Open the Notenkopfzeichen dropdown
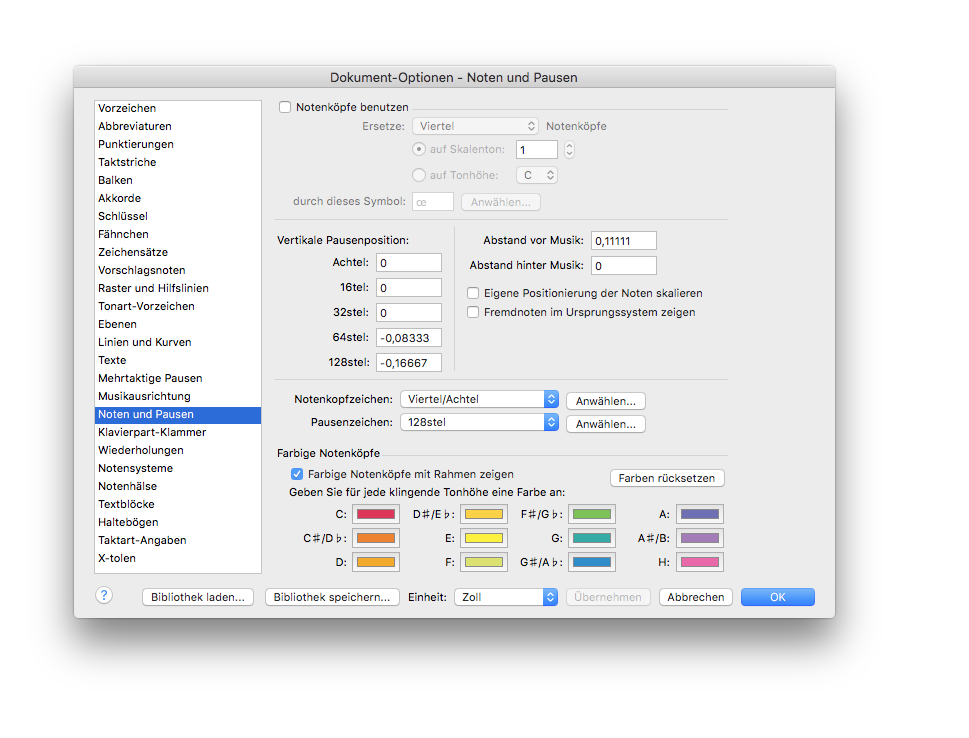This screenshot has width=969, height=738. (480, 399)
